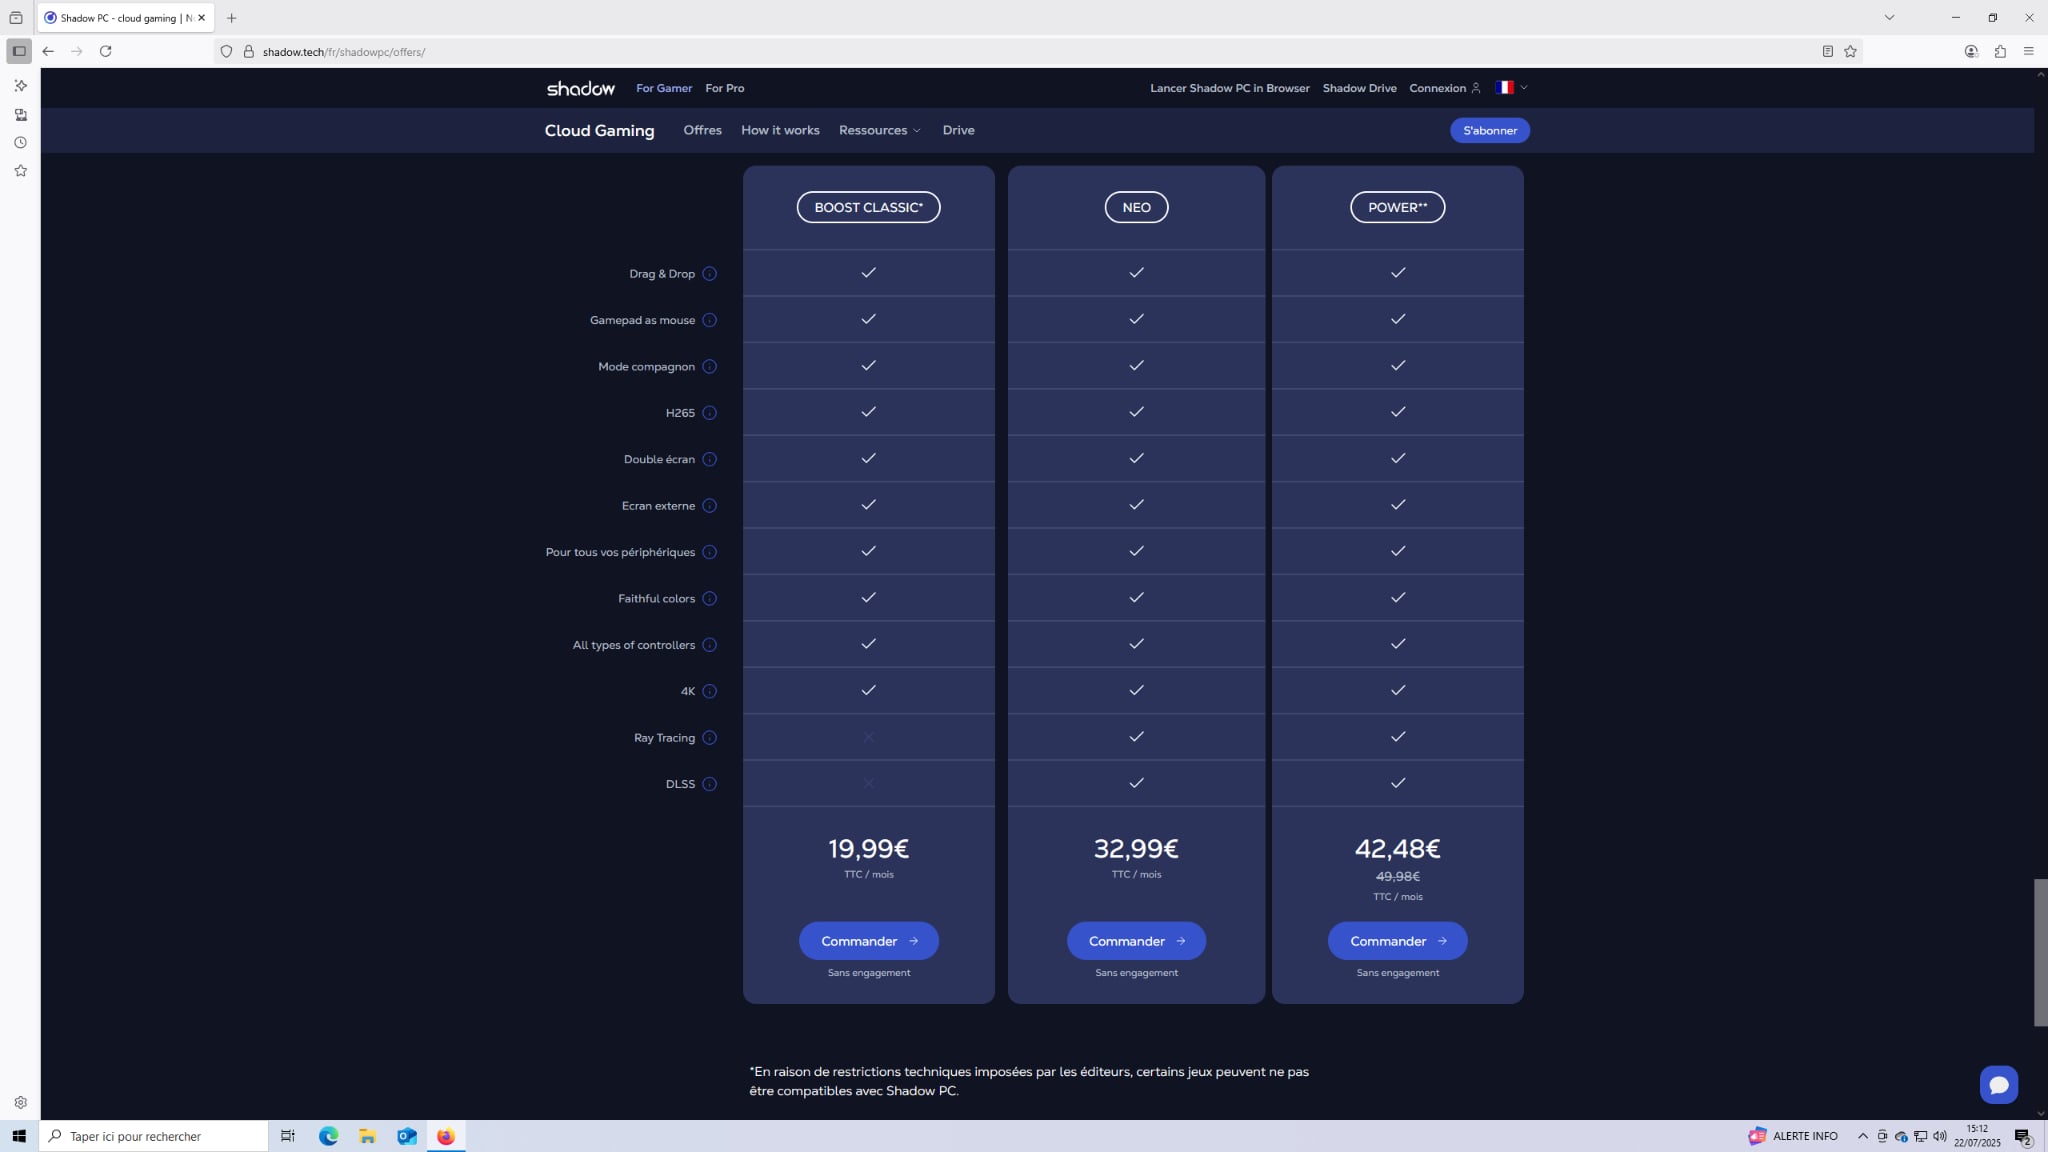The width and height of the screenshot is (2048, 1152).
Task: Open the 4K info icon
Action: click(709, 692)
